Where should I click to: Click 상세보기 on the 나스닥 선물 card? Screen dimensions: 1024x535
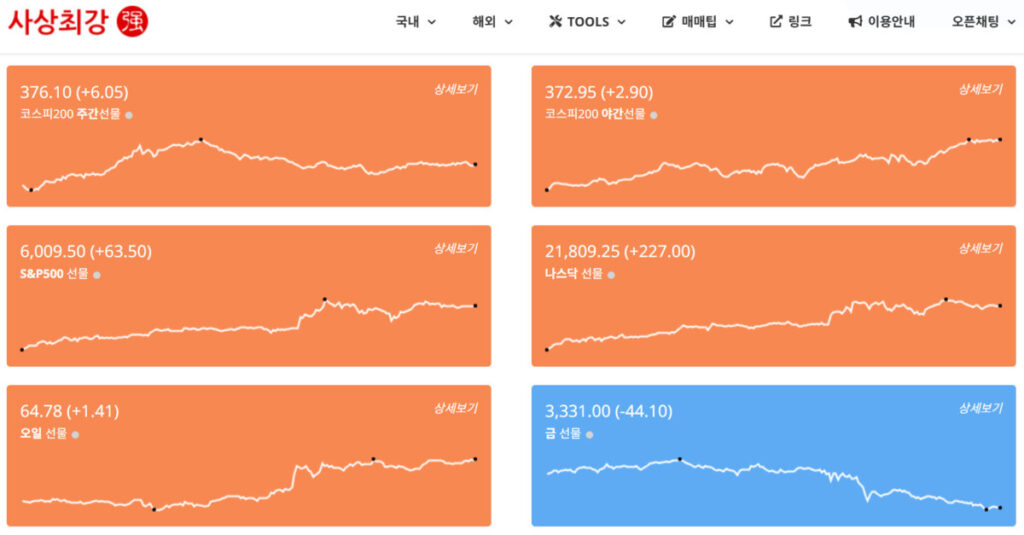(x=980, y=249)
